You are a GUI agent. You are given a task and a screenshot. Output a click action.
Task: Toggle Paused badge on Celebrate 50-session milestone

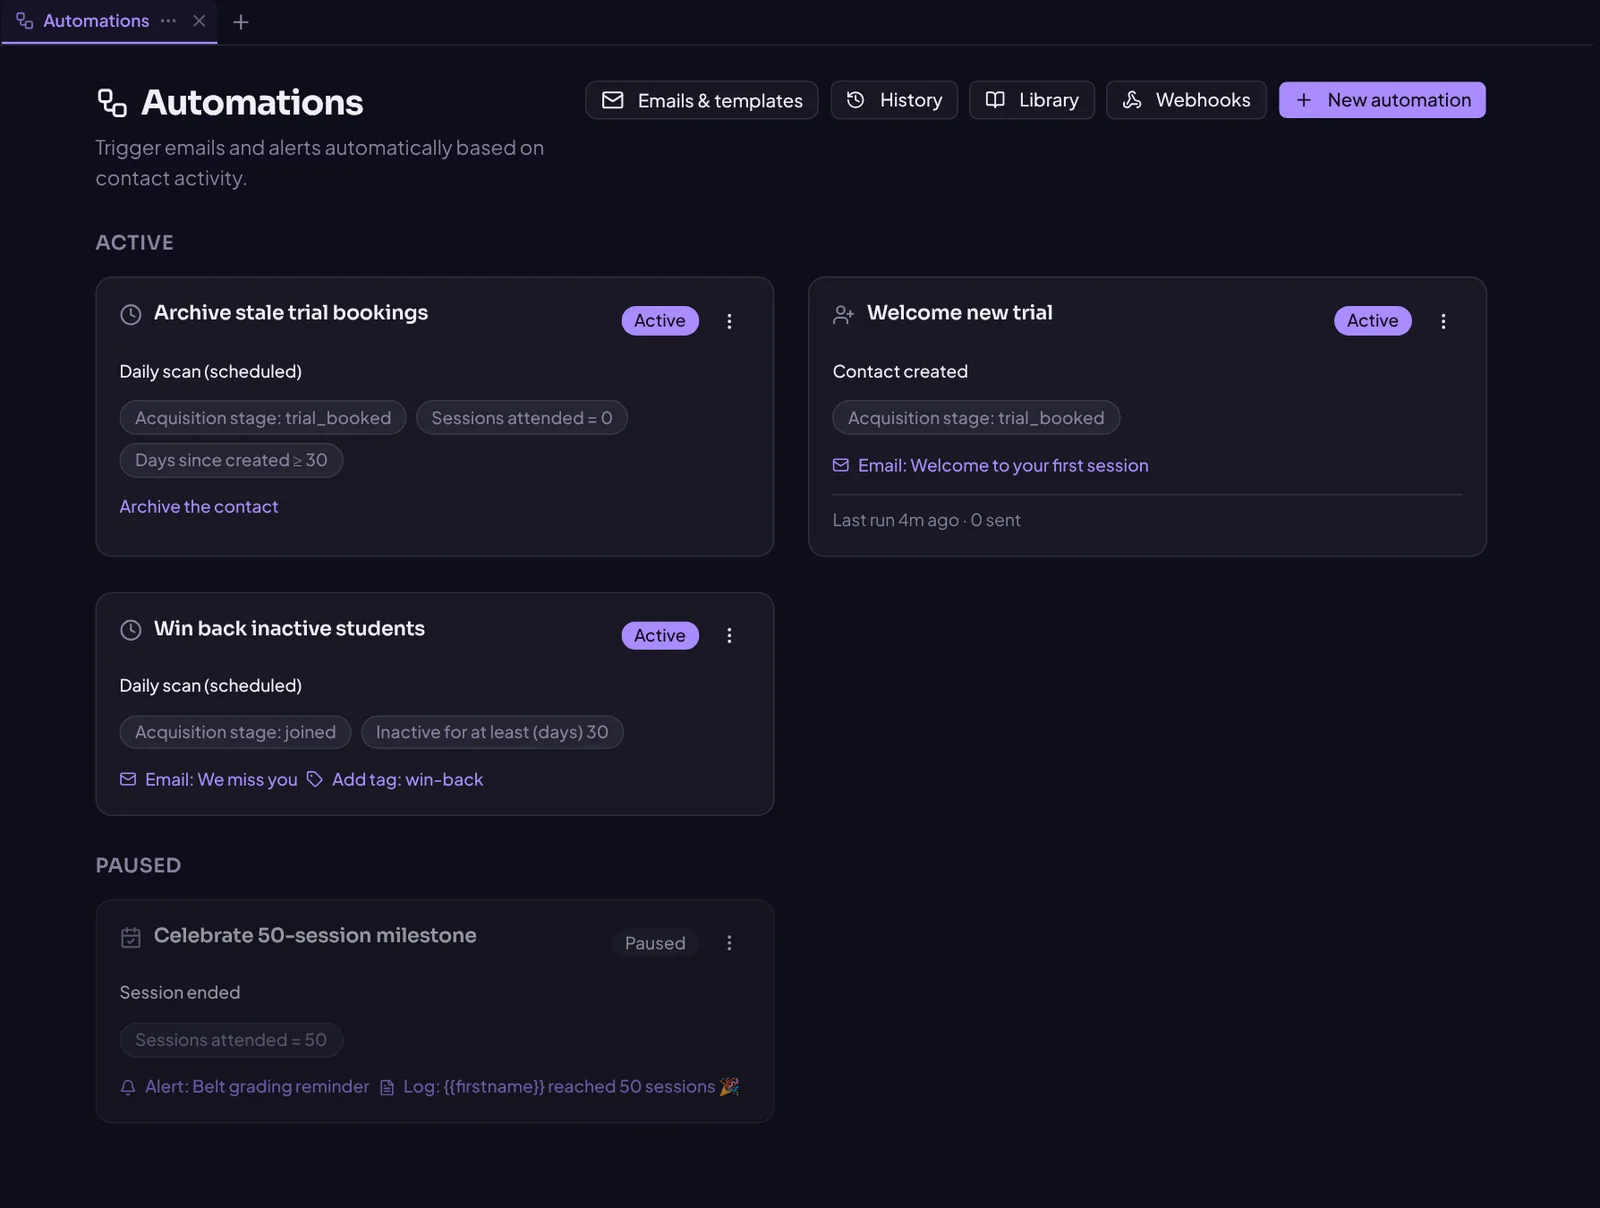(655, 943)
